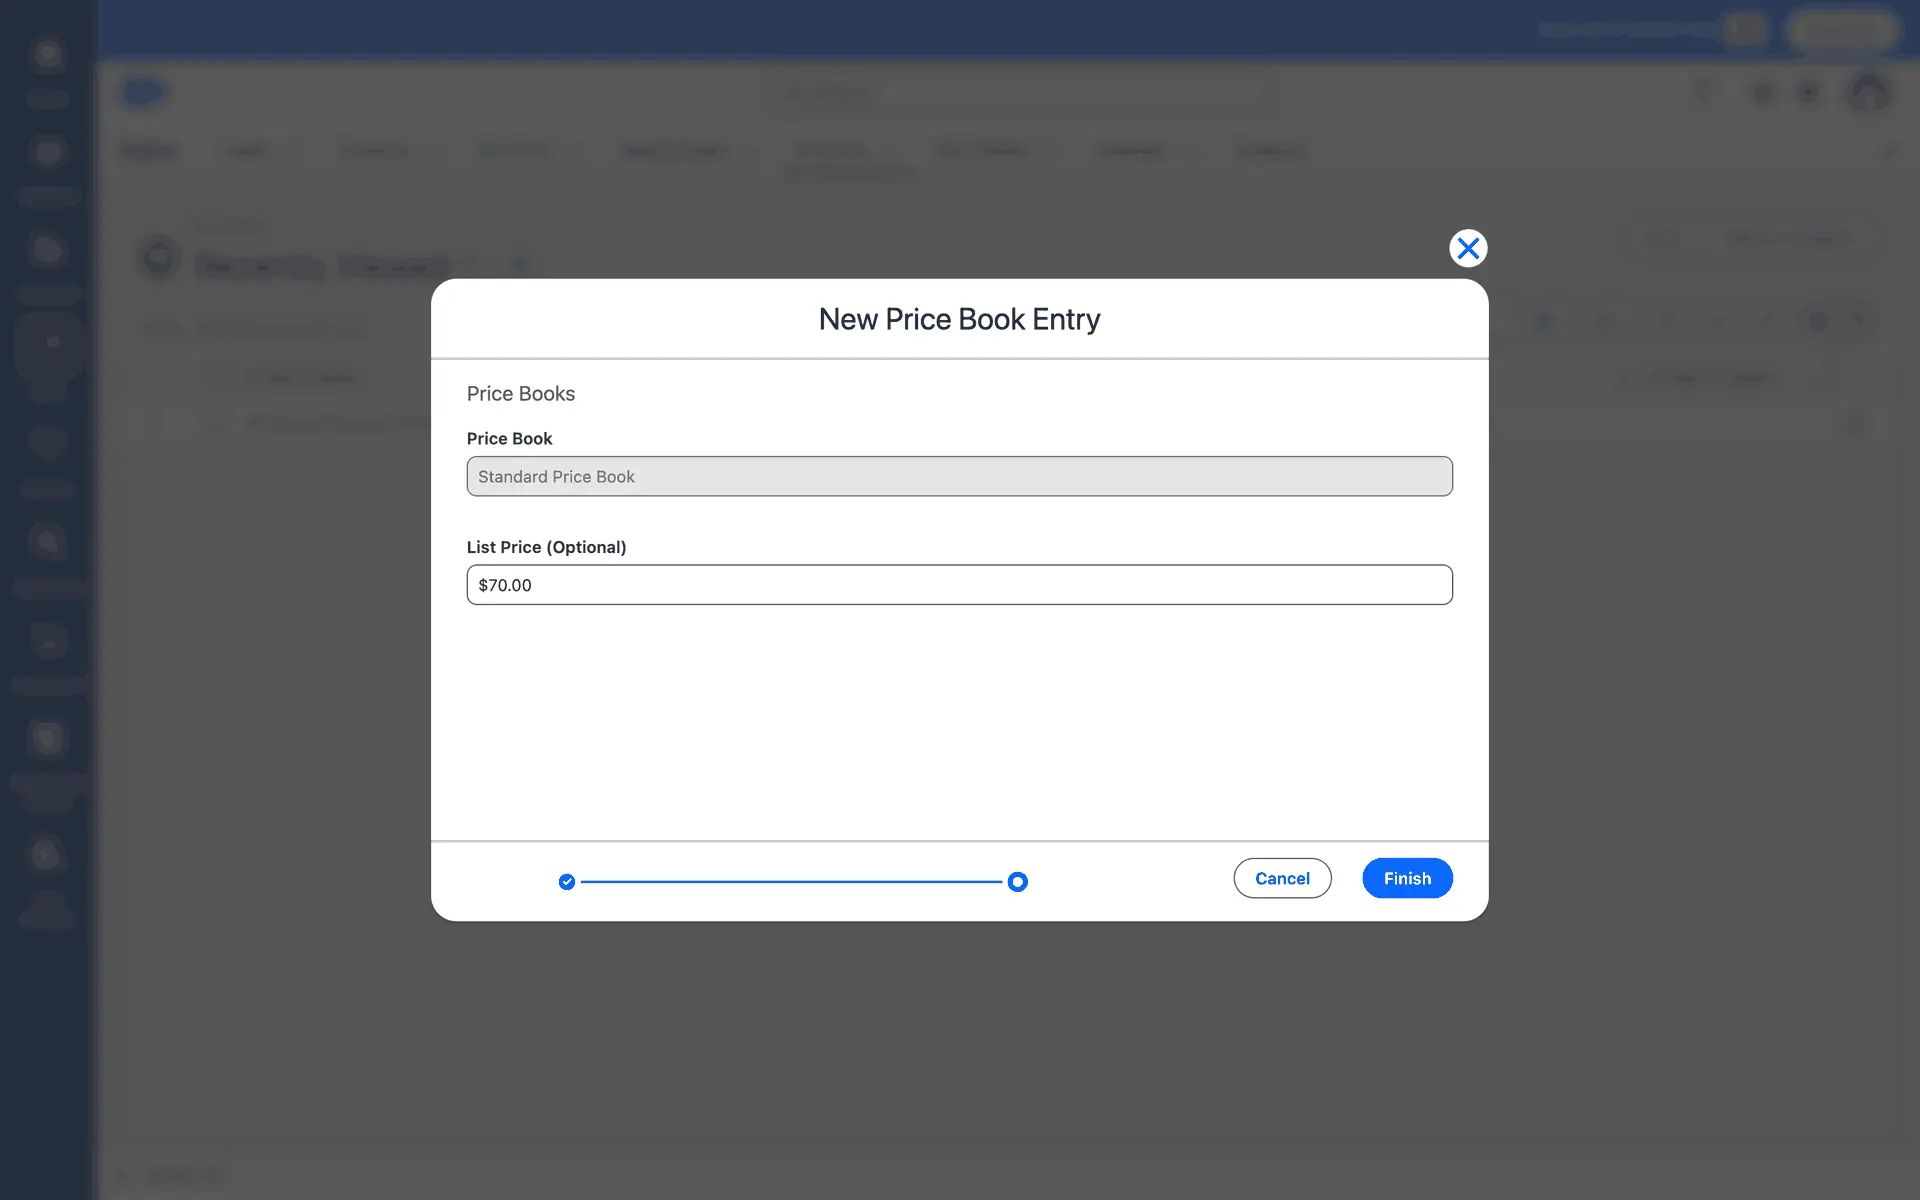Click the Salesforce cloud logo
1920x1200 pixels.
pyautogui.click(x=143, y=92)
